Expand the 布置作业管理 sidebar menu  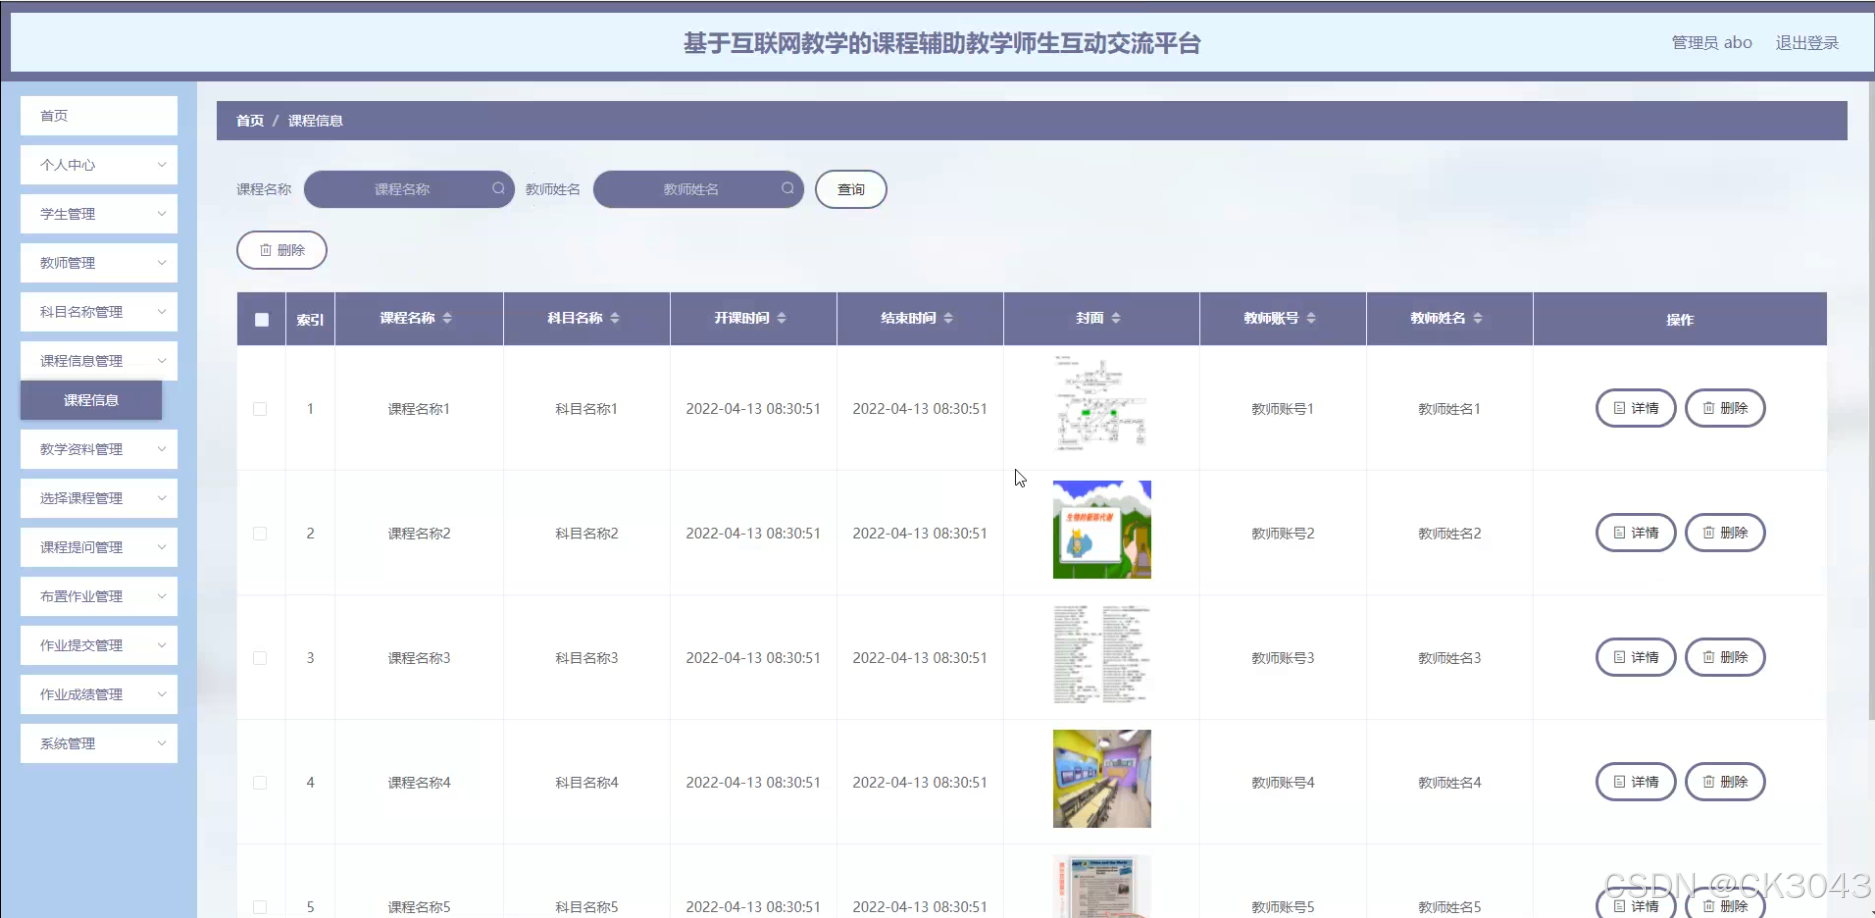[99, 596]
